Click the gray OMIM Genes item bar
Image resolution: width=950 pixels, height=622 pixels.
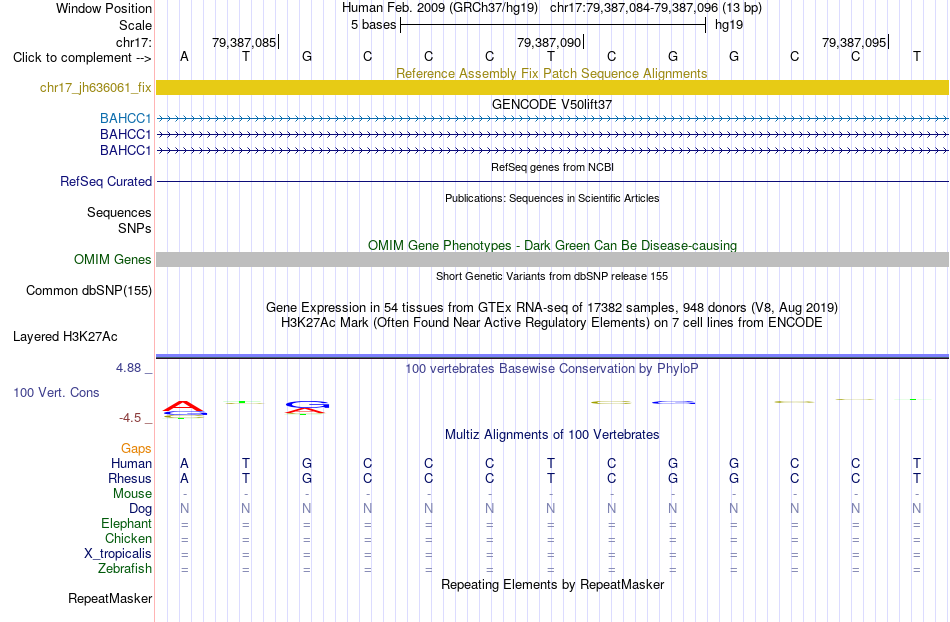(552, 259)
